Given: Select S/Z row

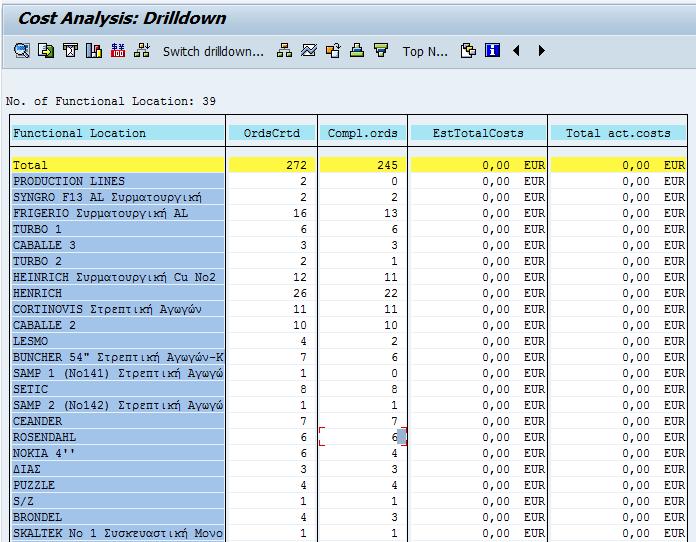Looking at the screenshot, I should coord(118,501).
